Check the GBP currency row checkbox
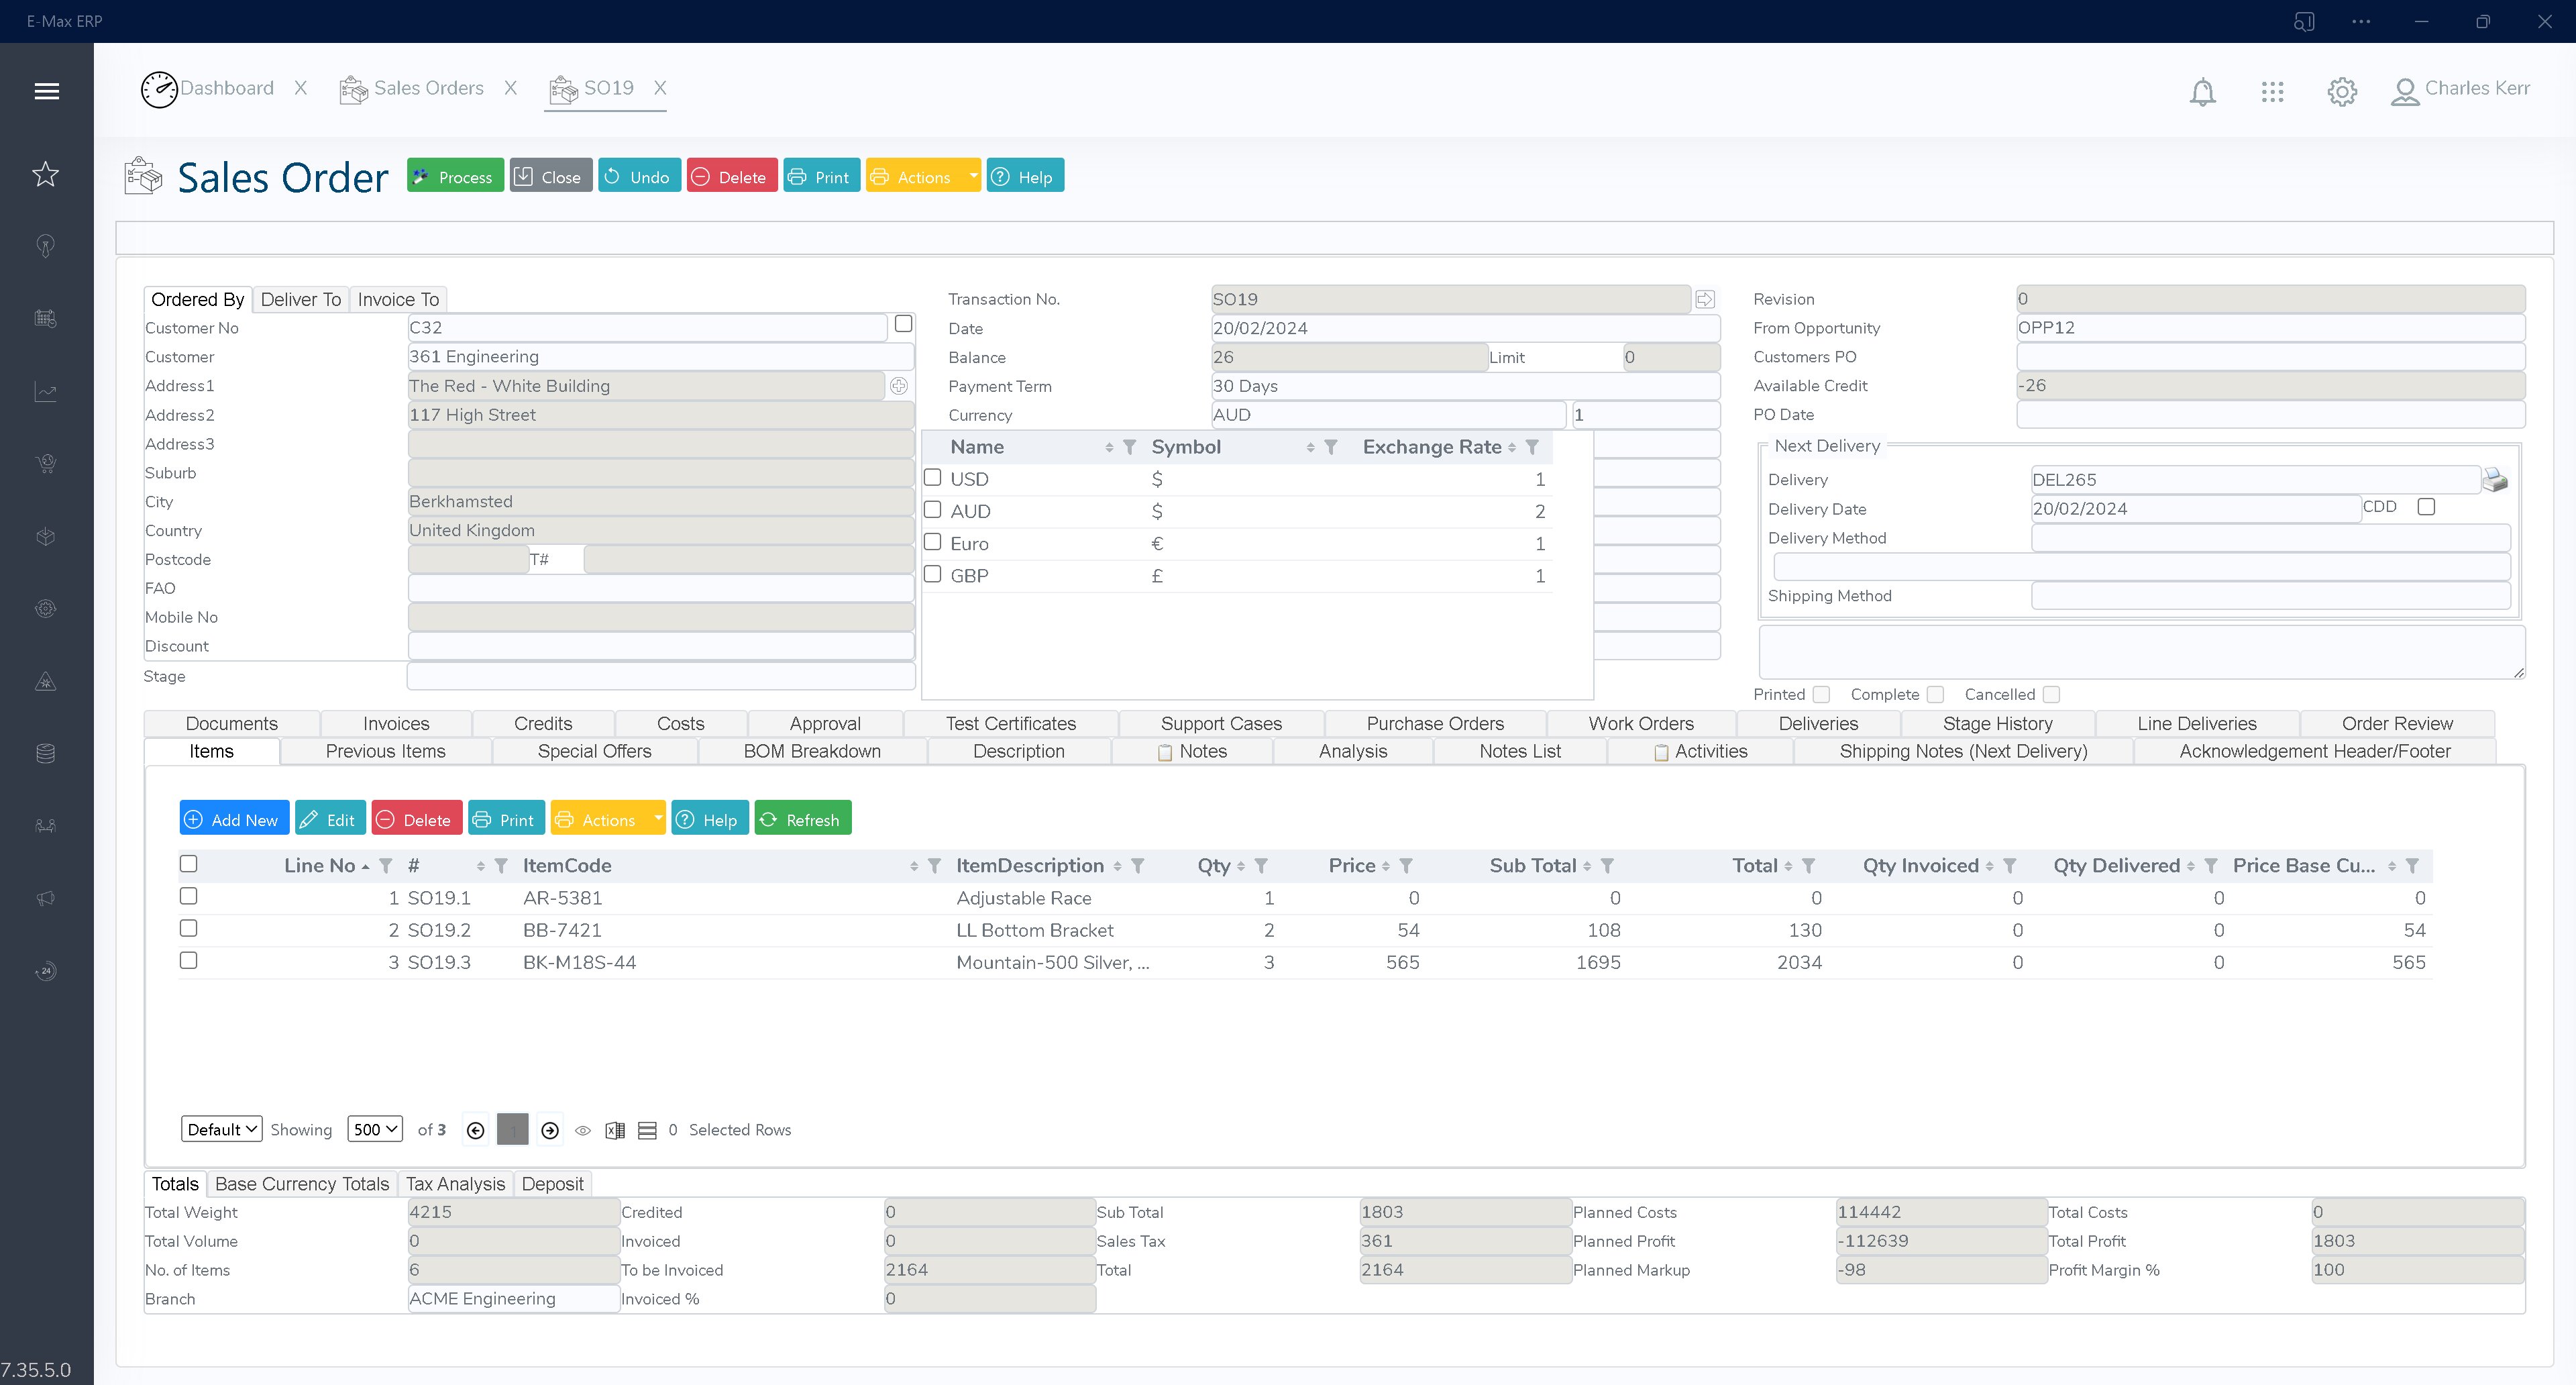The width and height of the screenshot is (2576, 1385). click(932, 575)
